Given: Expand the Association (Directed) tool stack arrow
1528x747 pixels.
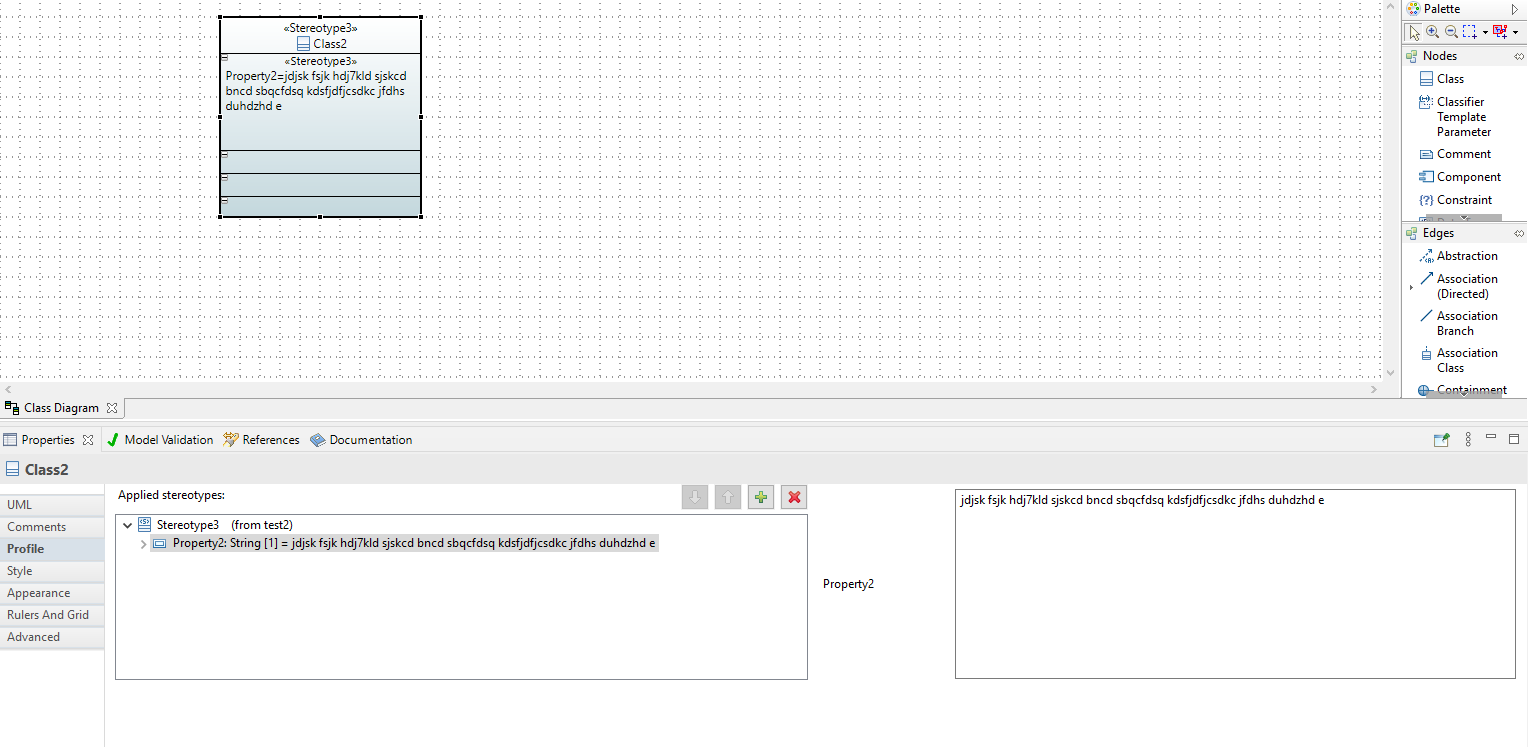Looking at the screenshot, I should (1411, 288).
